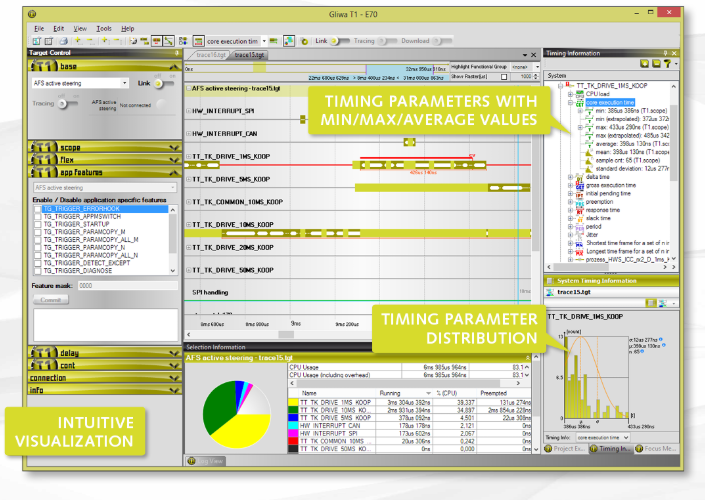Screen dimensions: 705x500
Task: Open the Edit menu
Action: click(58, 28)
